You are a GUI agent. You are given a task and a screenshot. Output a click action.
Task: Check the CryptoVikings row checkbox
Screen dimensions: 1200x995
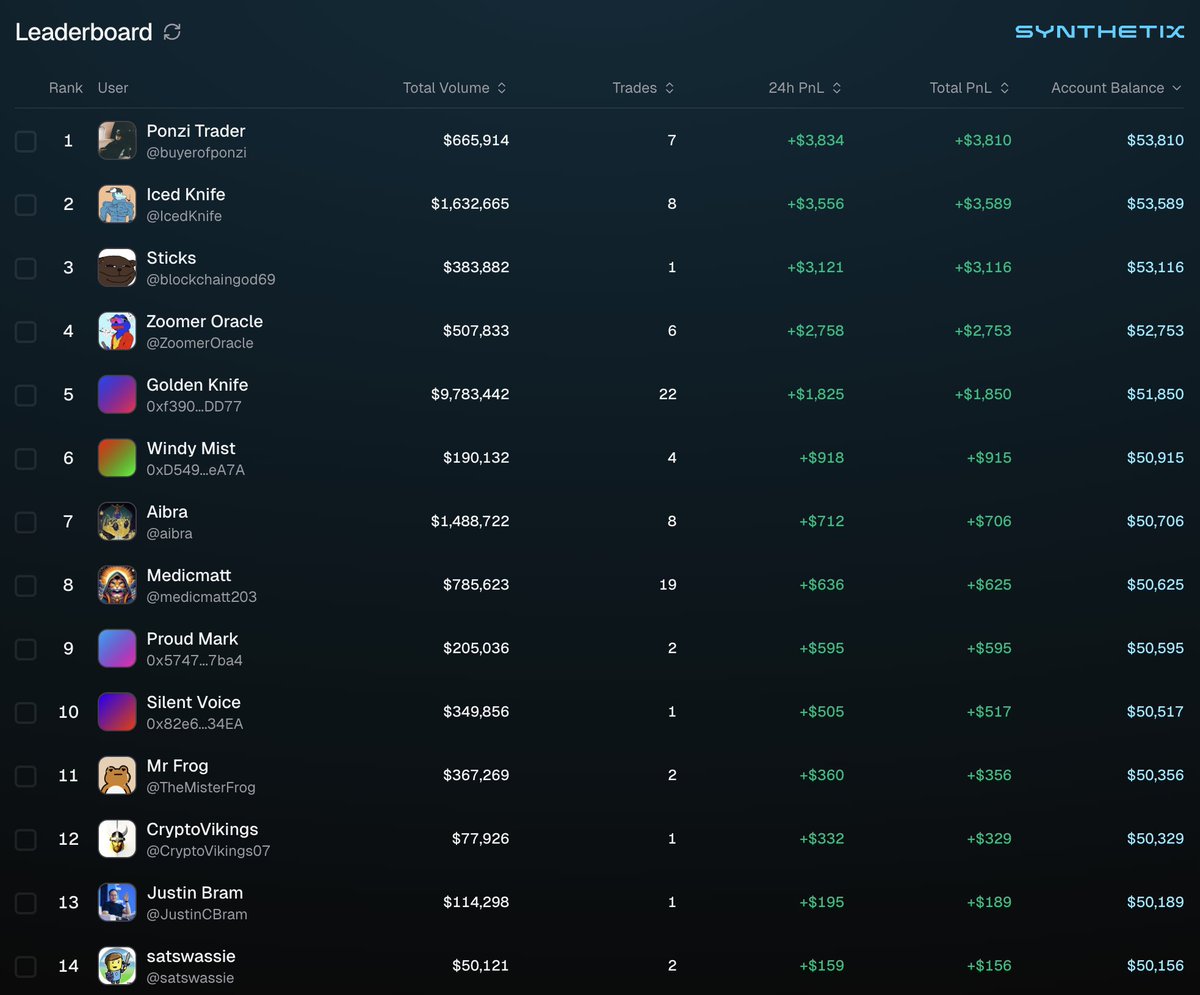coord(26,839)
